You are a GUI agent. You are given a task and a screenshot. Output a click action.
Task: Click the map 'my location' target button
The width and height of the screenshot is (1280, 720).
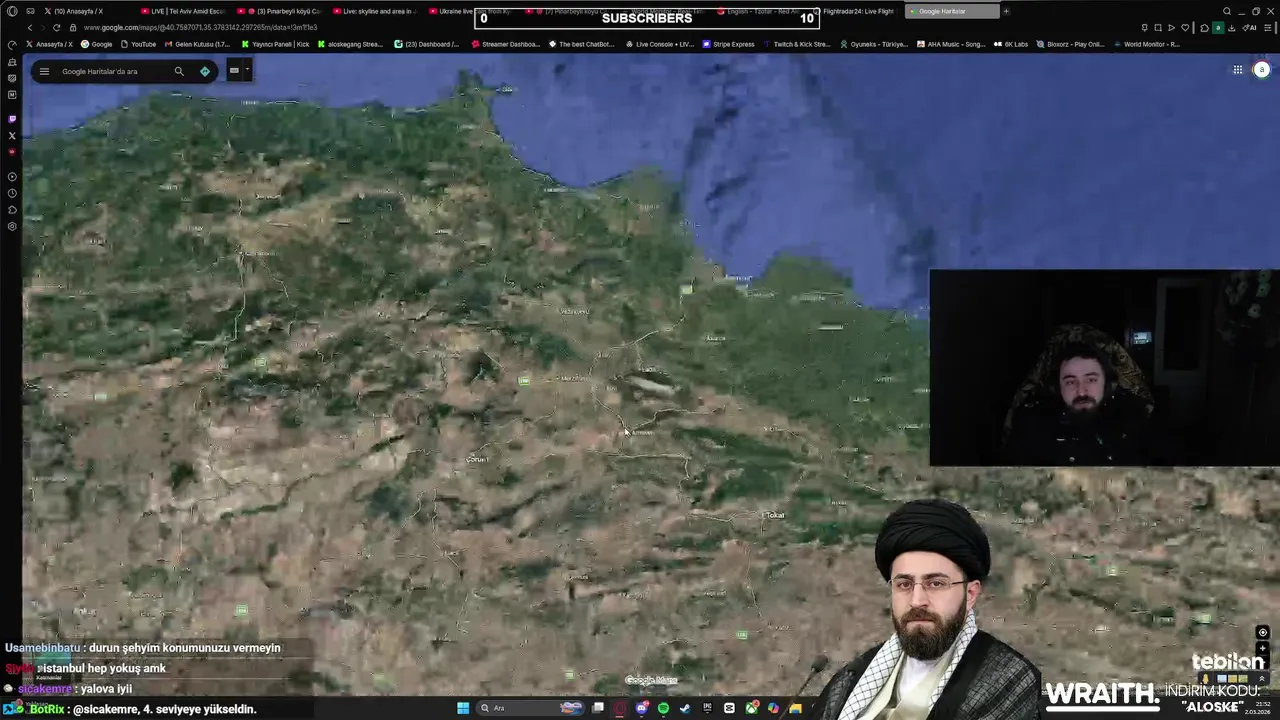coord(1262,632)
